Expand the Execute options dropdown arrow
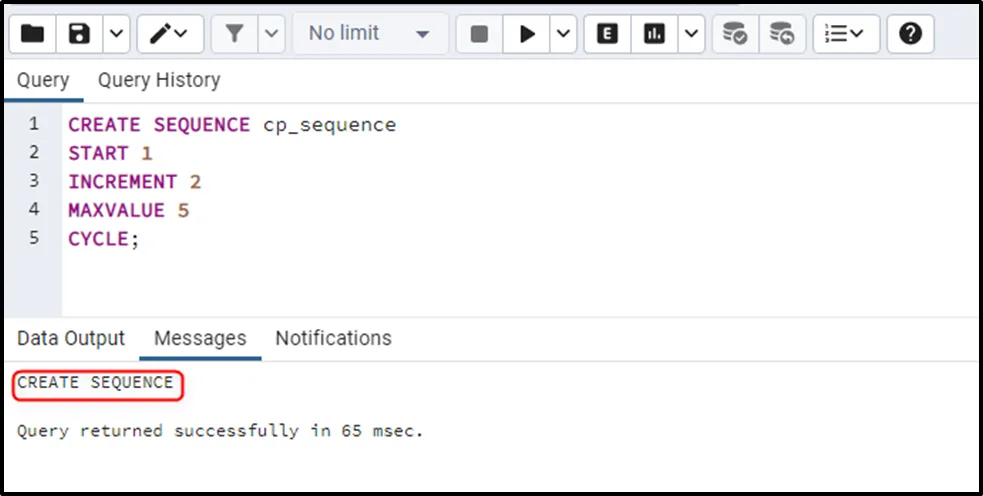The width and height of the screenshot is (983, 496). (564, 34)
